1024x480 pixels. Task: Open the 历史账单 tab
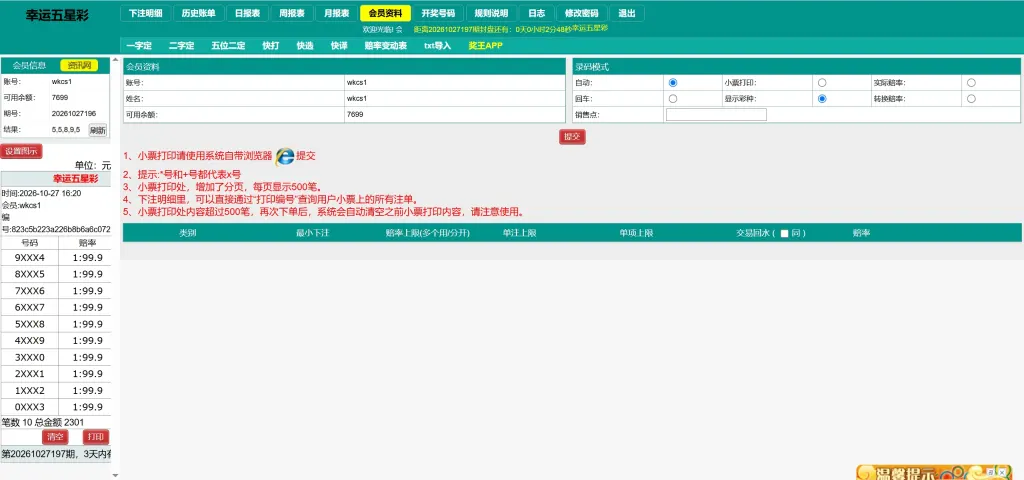[199, 13]
